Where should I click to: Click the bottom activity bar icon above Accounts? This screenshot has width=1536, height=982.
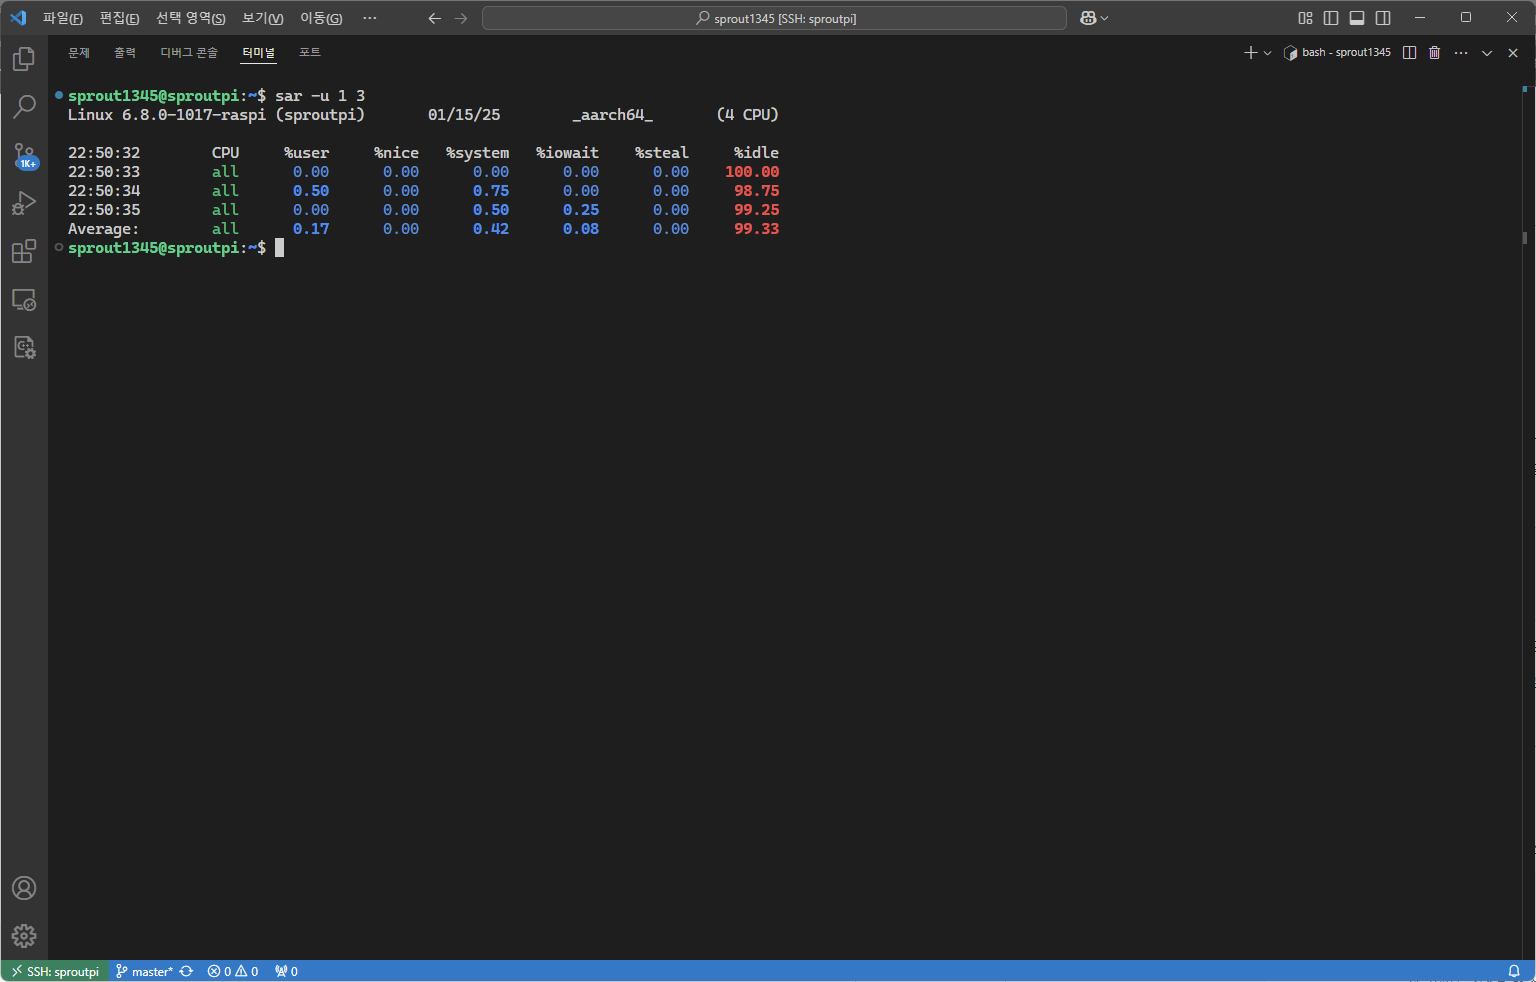[x=24, y=347]
